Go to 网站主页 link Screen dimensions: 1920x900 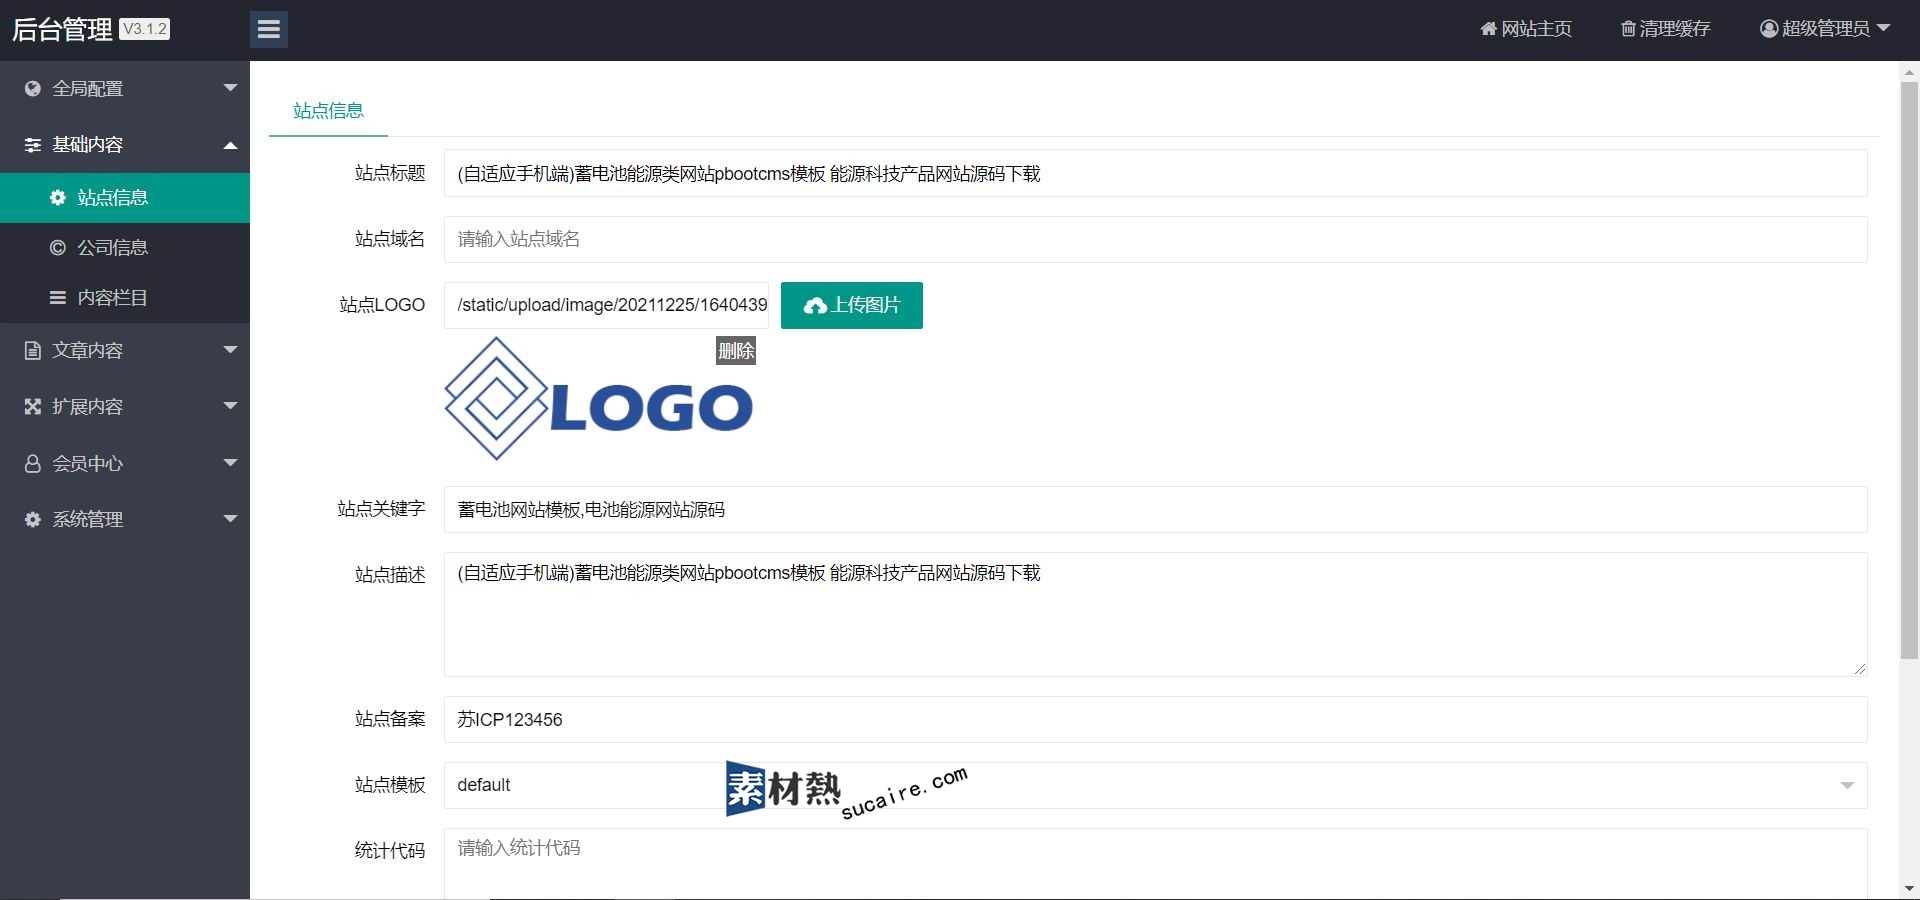(x=1526, y=29)
